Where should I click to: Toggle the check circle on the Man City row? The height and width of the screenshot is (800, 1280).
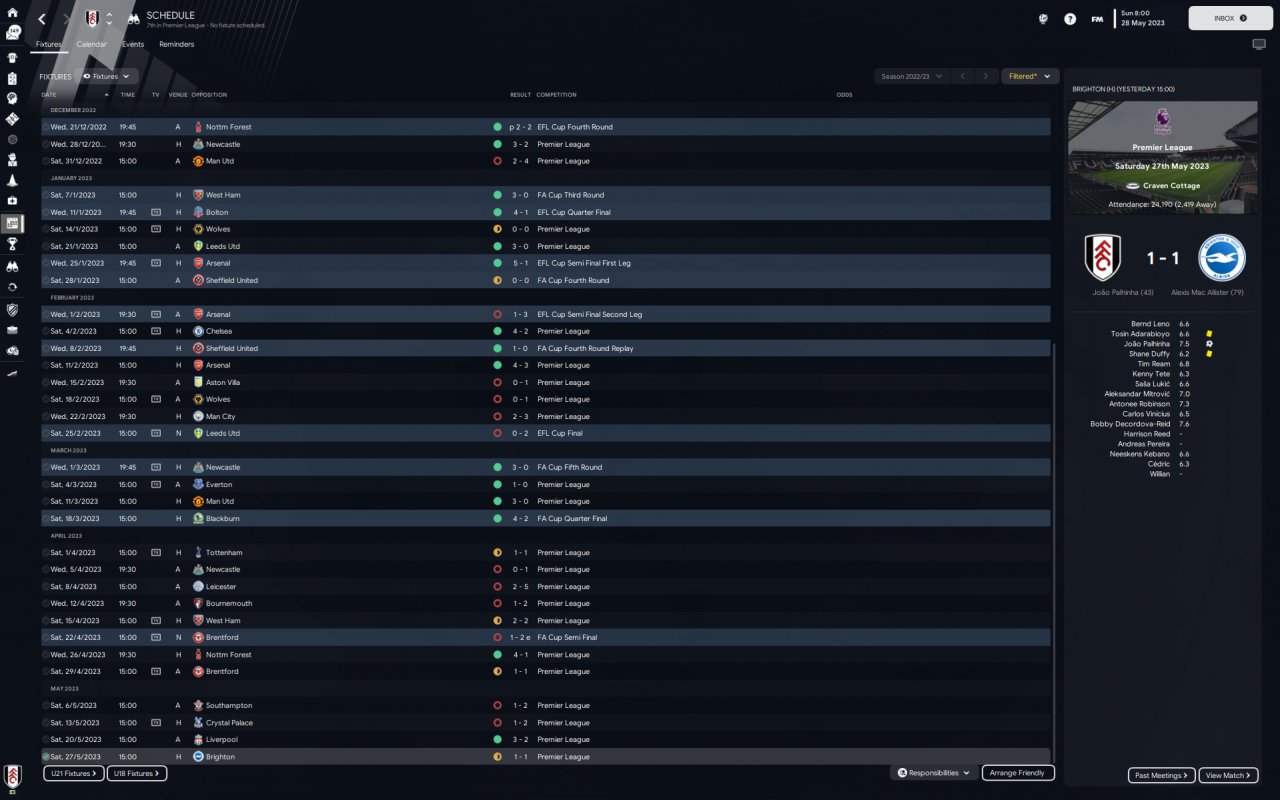(x=46, y=417)
